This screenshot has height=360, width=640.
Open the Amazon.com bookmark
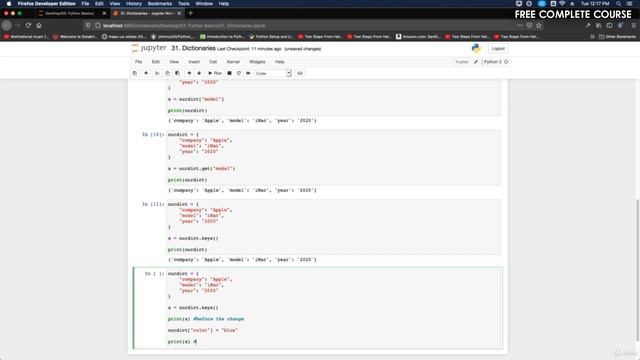pyautogui.click(x=418, y=37)
